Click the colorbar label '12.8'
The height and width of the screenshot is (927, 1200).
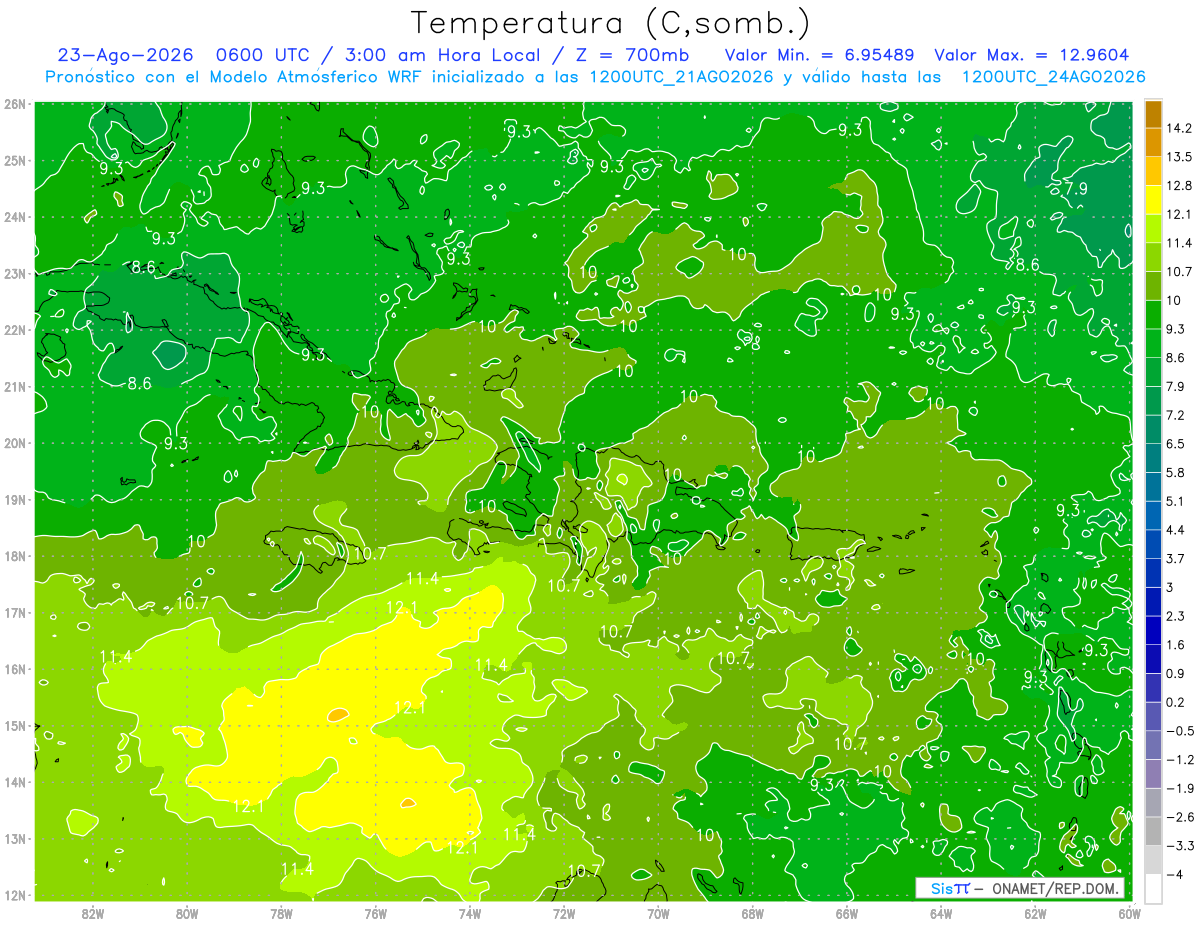[1180, 185]
